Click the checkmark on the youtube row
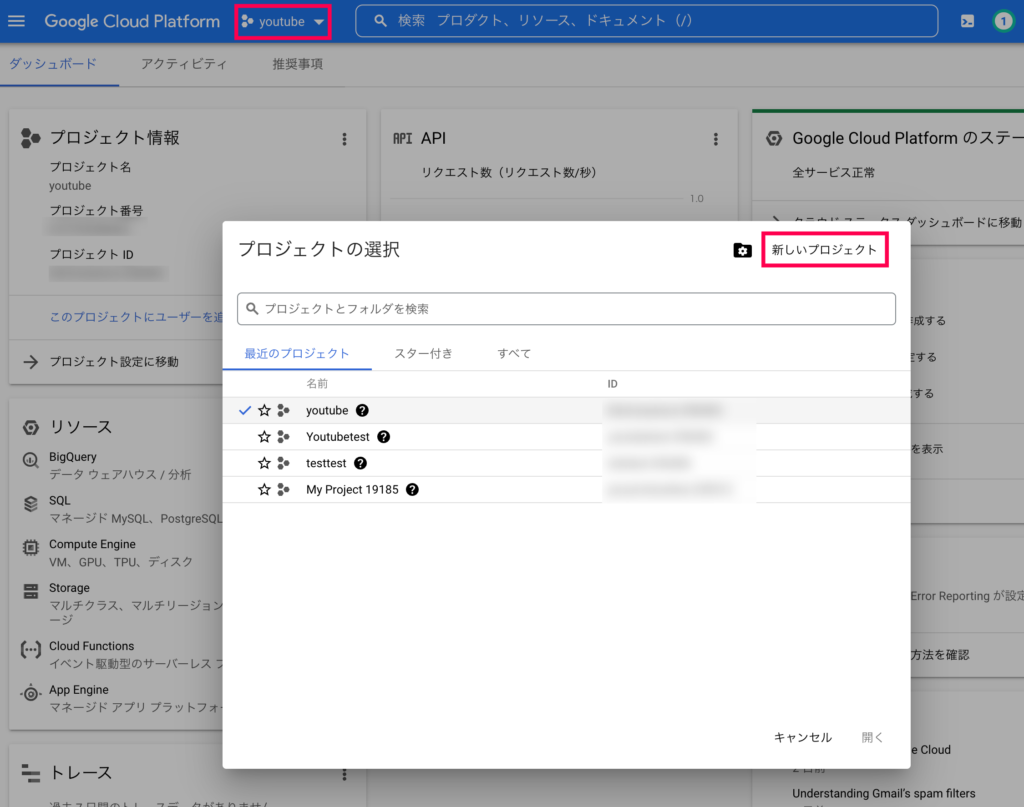 coord(244,411)
